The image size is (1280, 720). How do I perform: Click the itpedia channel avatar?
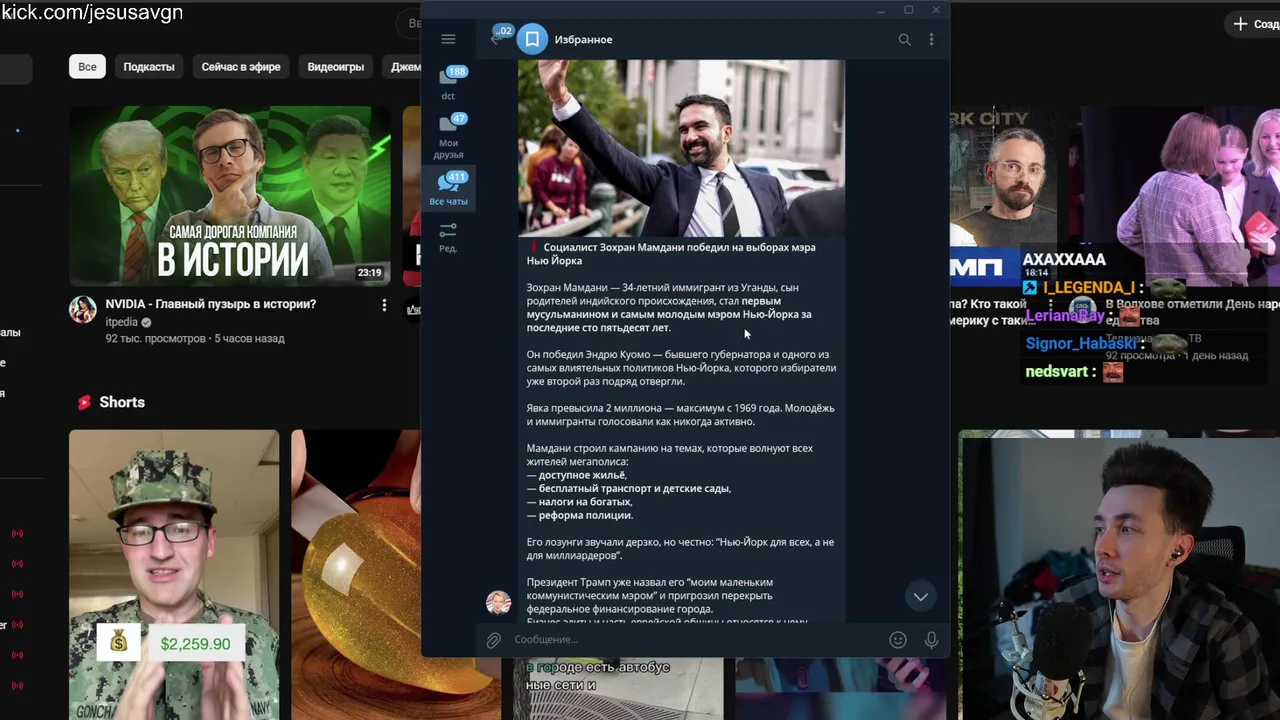[83, 309]
